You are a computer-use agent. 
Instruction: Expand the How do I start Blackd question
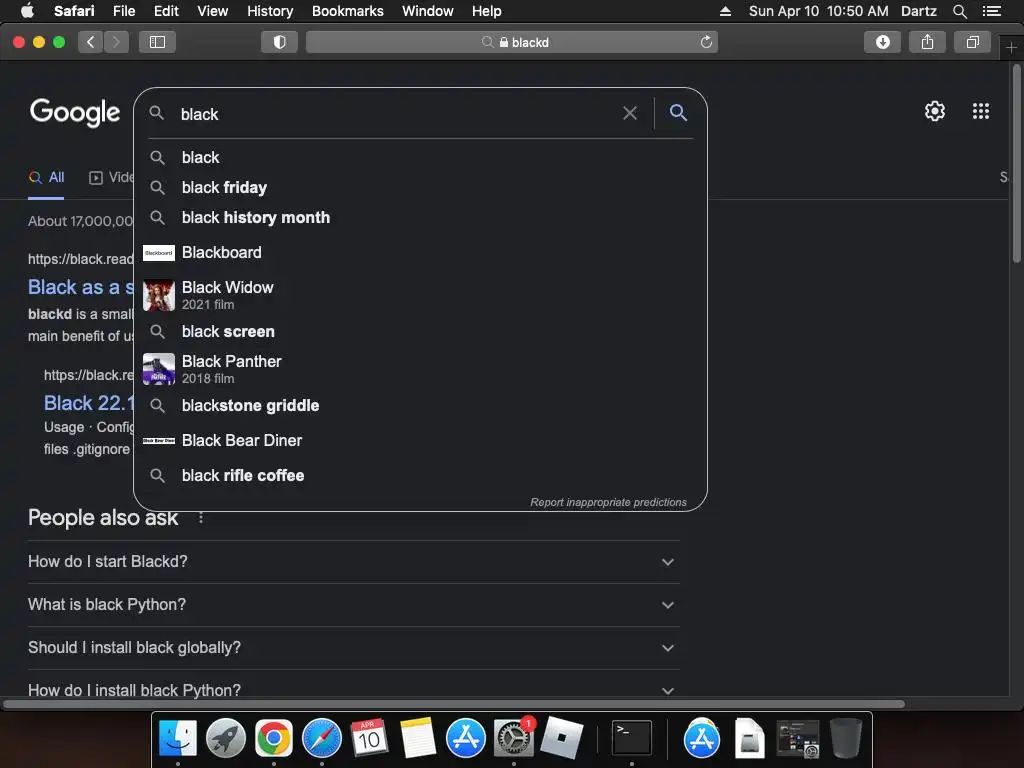(x=353, y=562)
